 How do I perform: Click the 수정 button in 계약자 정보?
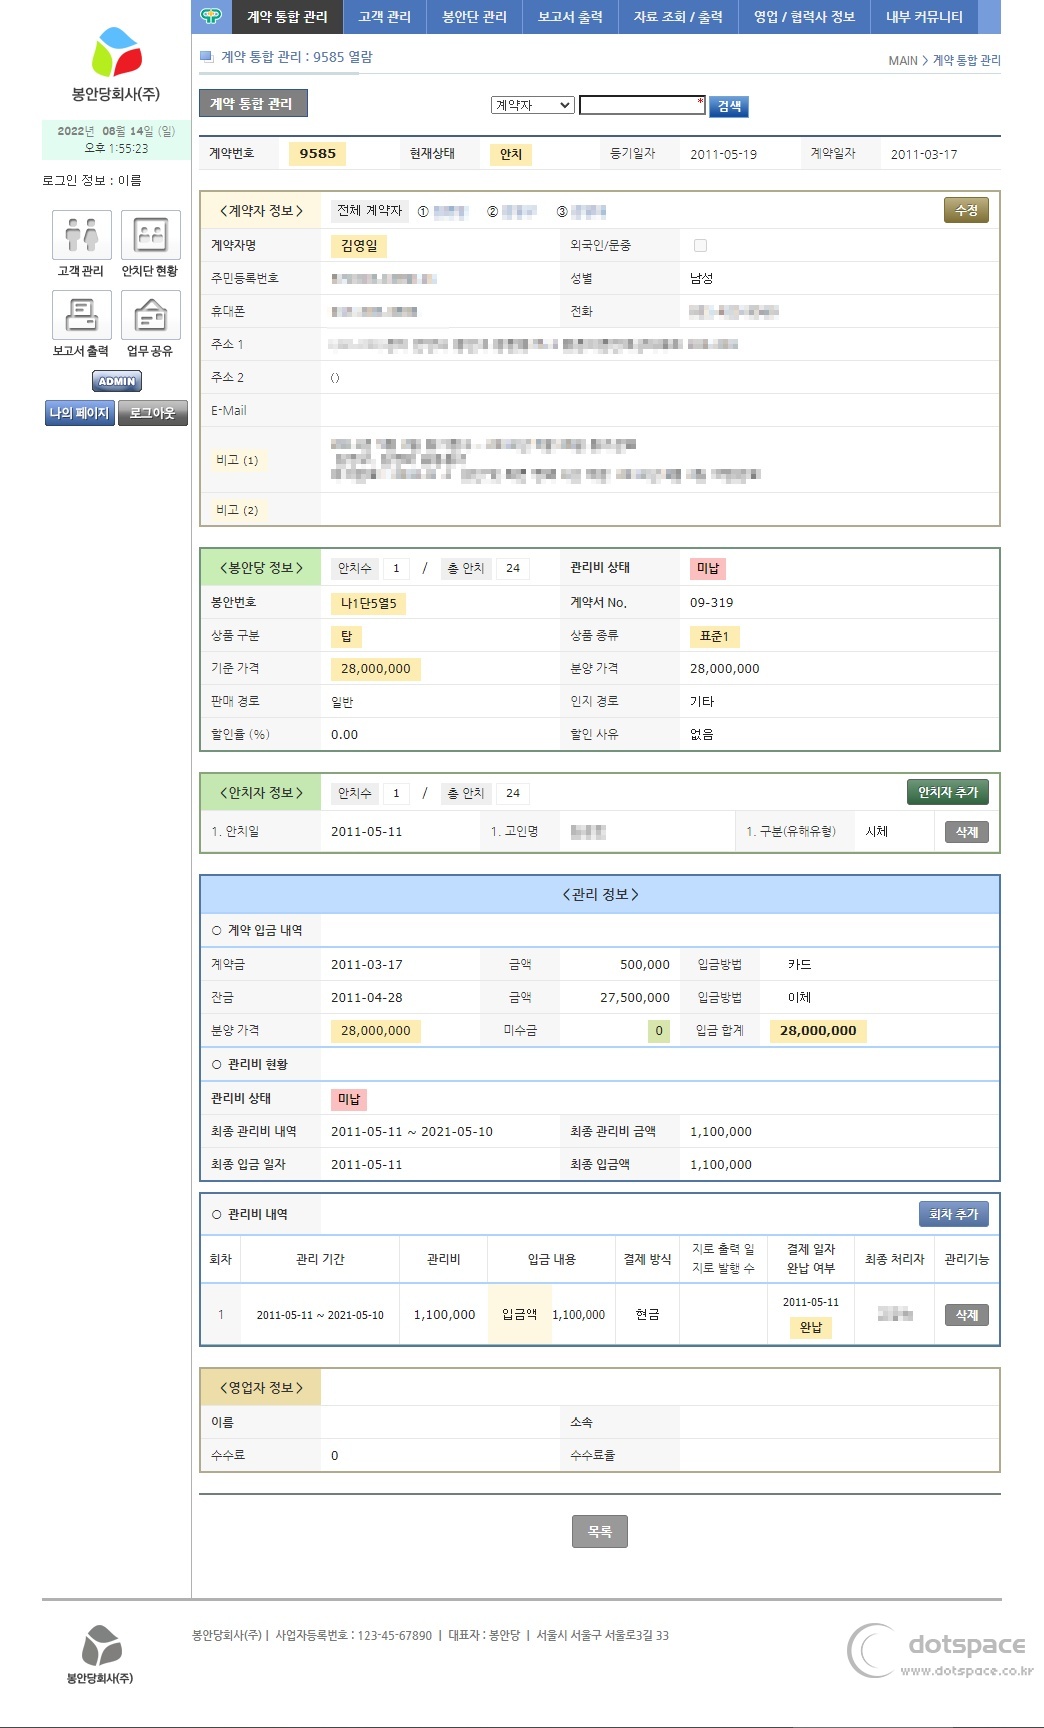pyautogui.click(x=966, y=210)
